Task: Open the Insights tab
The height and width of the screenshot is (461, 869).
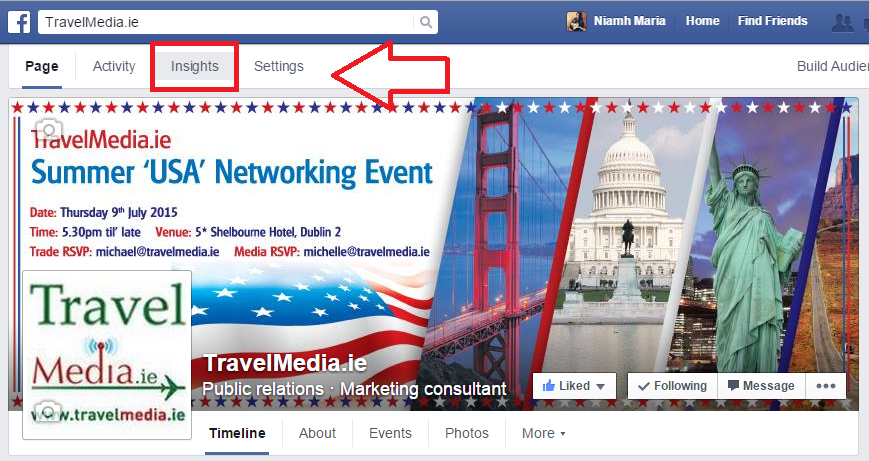Action: pos(195,66)
